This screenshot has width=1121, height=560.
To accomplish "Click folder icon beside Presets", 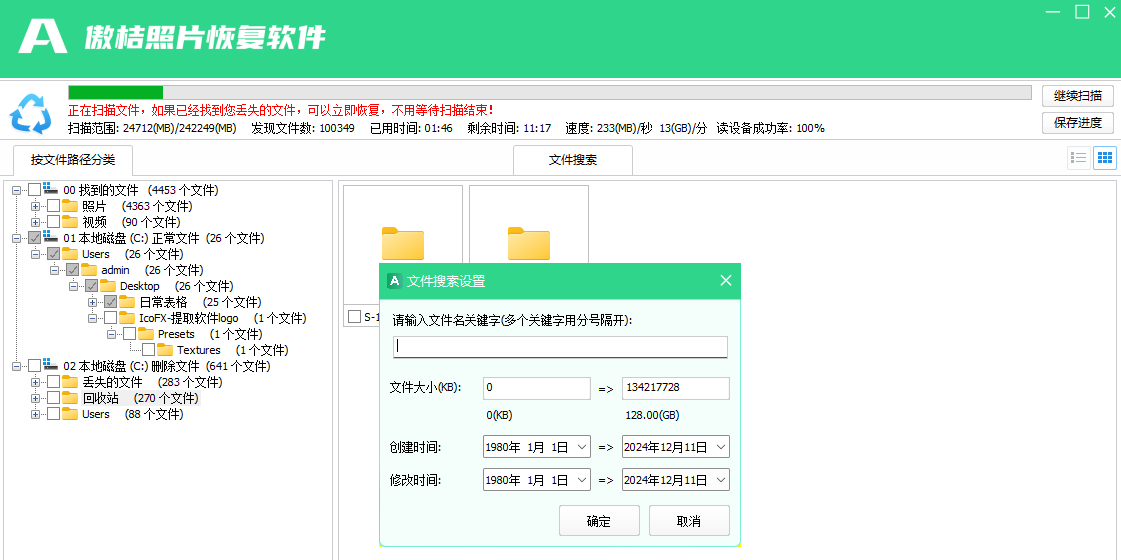I will click(146, 334).
